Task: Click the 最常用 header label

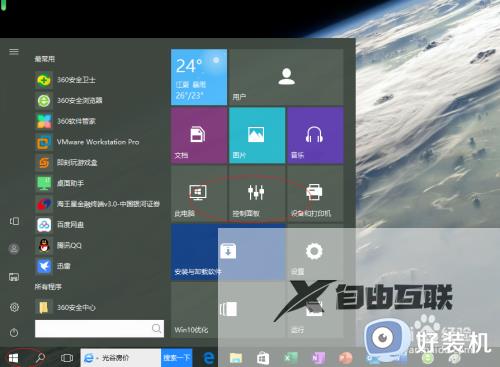Action: coord(45,59)
